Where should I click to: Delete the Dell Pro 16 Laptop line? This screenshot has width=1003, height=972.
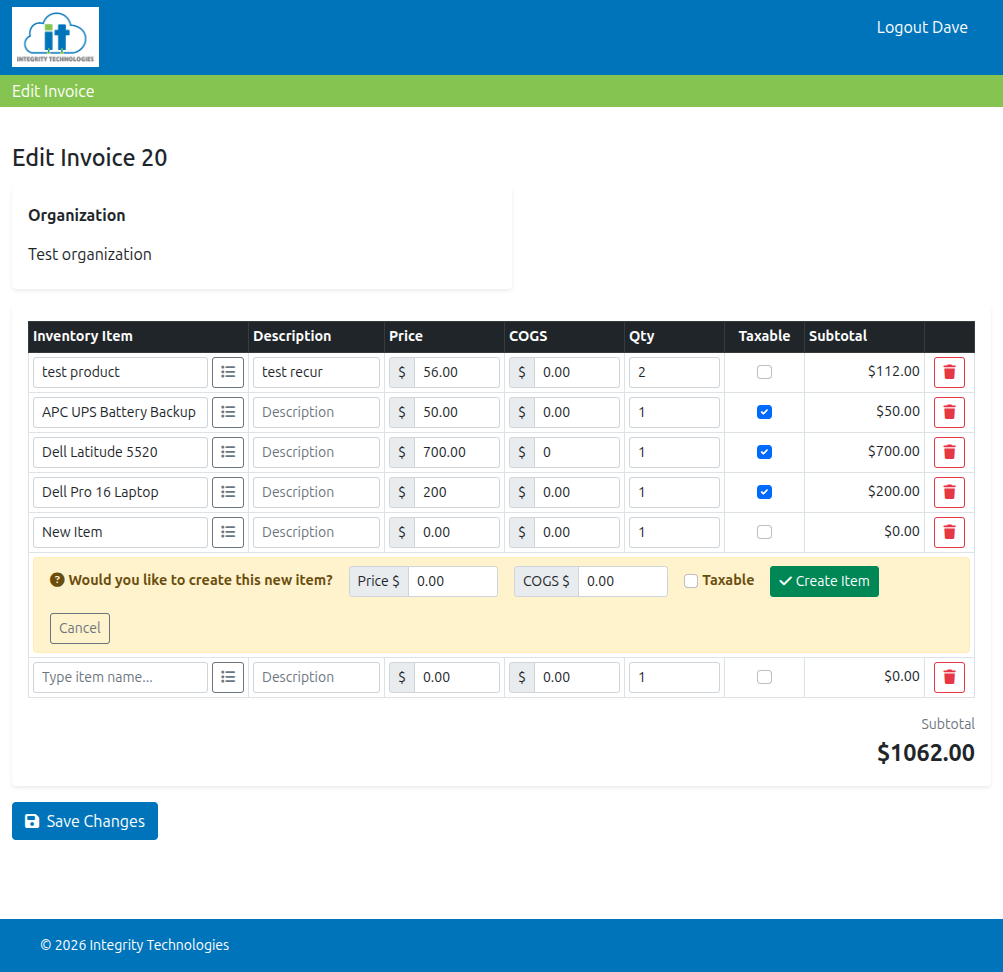tap(949, 492)
